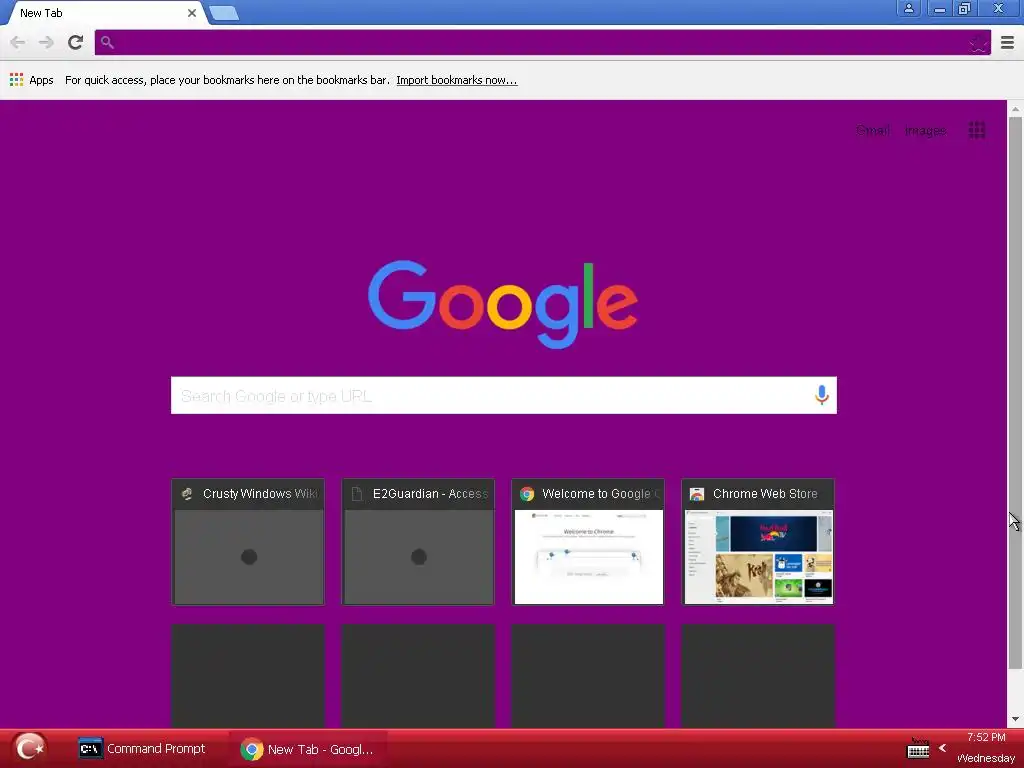Switch to Command Prompt in the taskbar
Screen dimensions: 1024x768
click(x=142, y=748)
